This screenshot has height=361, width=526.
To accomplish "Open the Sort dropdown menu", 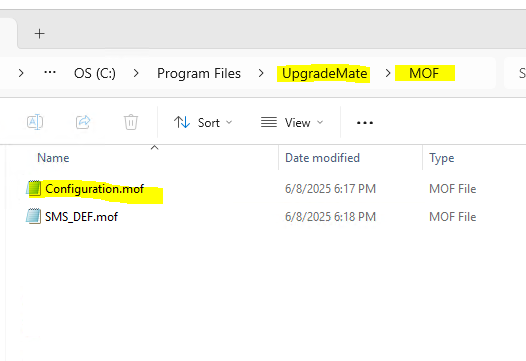I will pyautogui.click(x=203, y=122).
